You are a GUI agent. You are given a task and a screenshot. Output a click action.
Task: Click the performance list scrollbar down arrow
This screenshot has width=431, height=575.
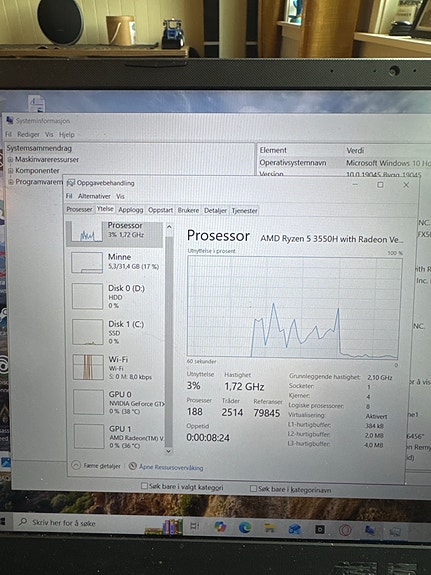[168, 451]
